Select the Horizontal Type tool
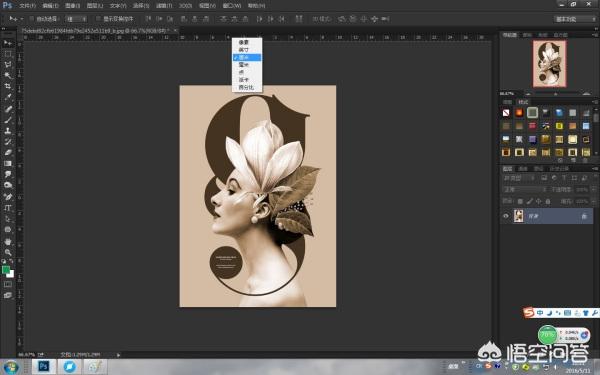 [x=8, y=208]
